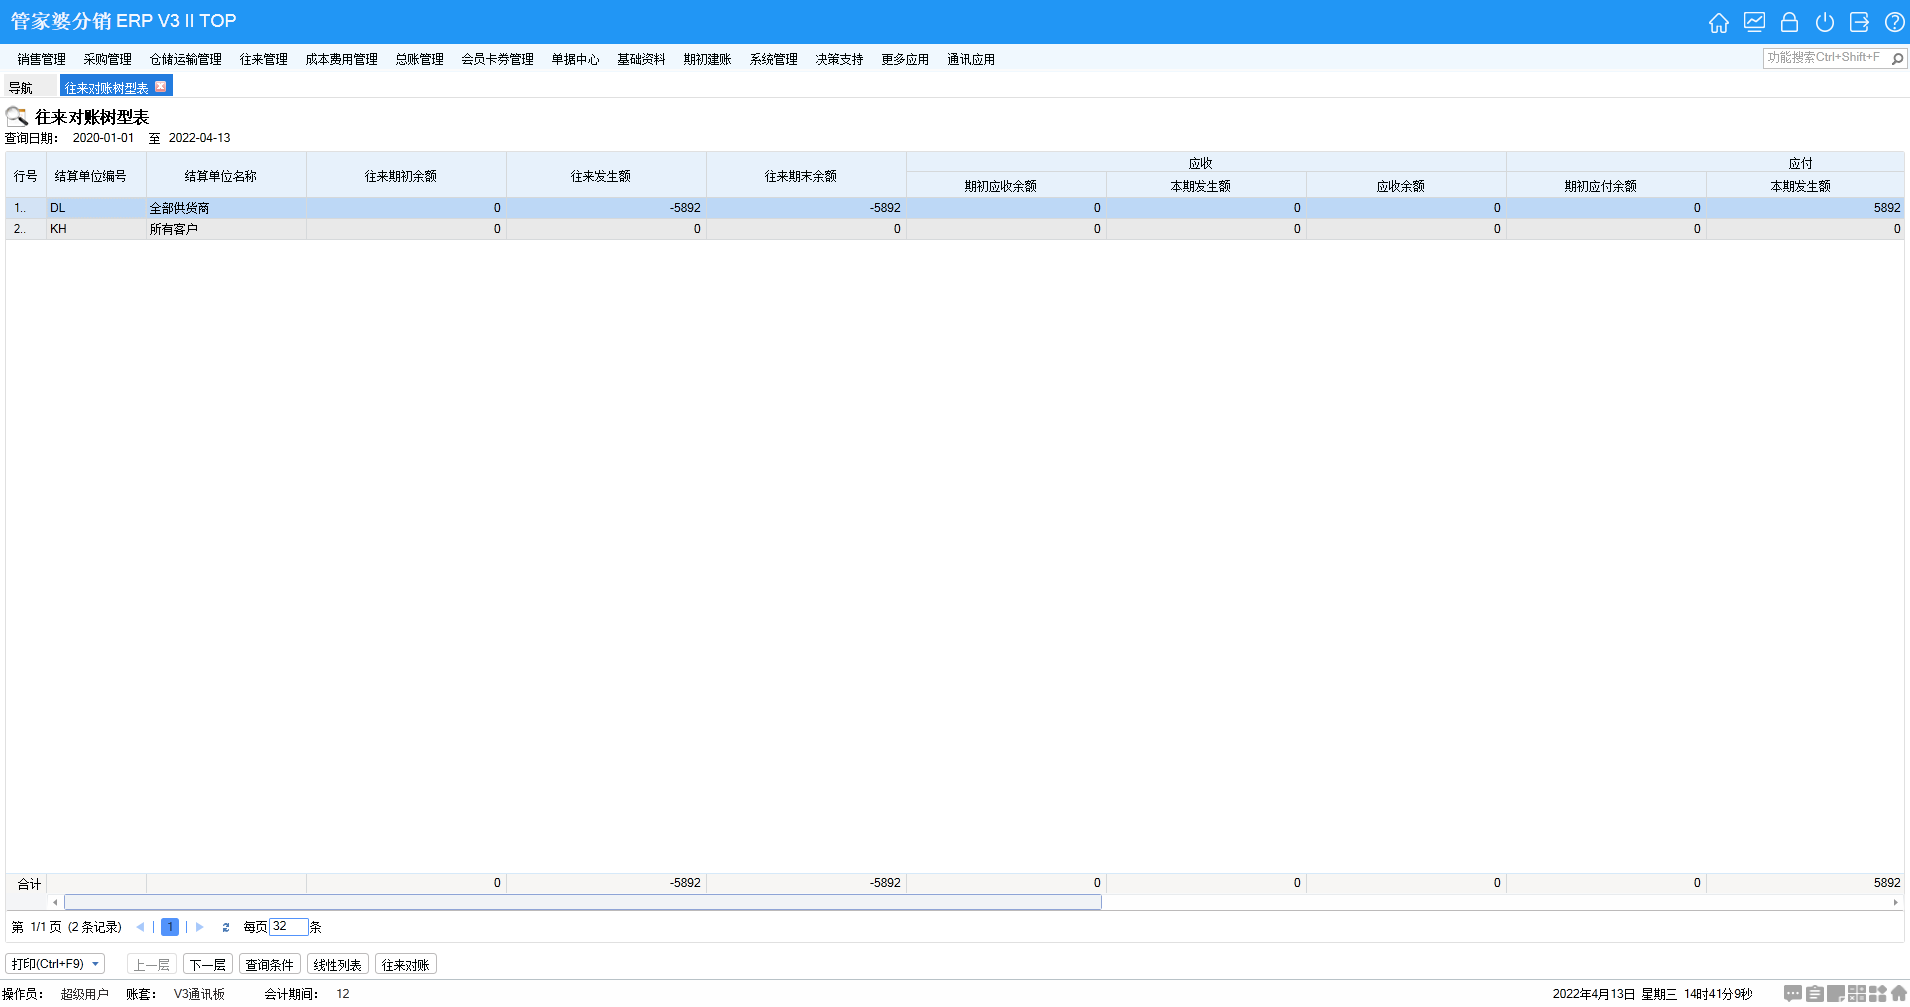
Task: Open the 单据中心 menu
Action: (575, 59)
